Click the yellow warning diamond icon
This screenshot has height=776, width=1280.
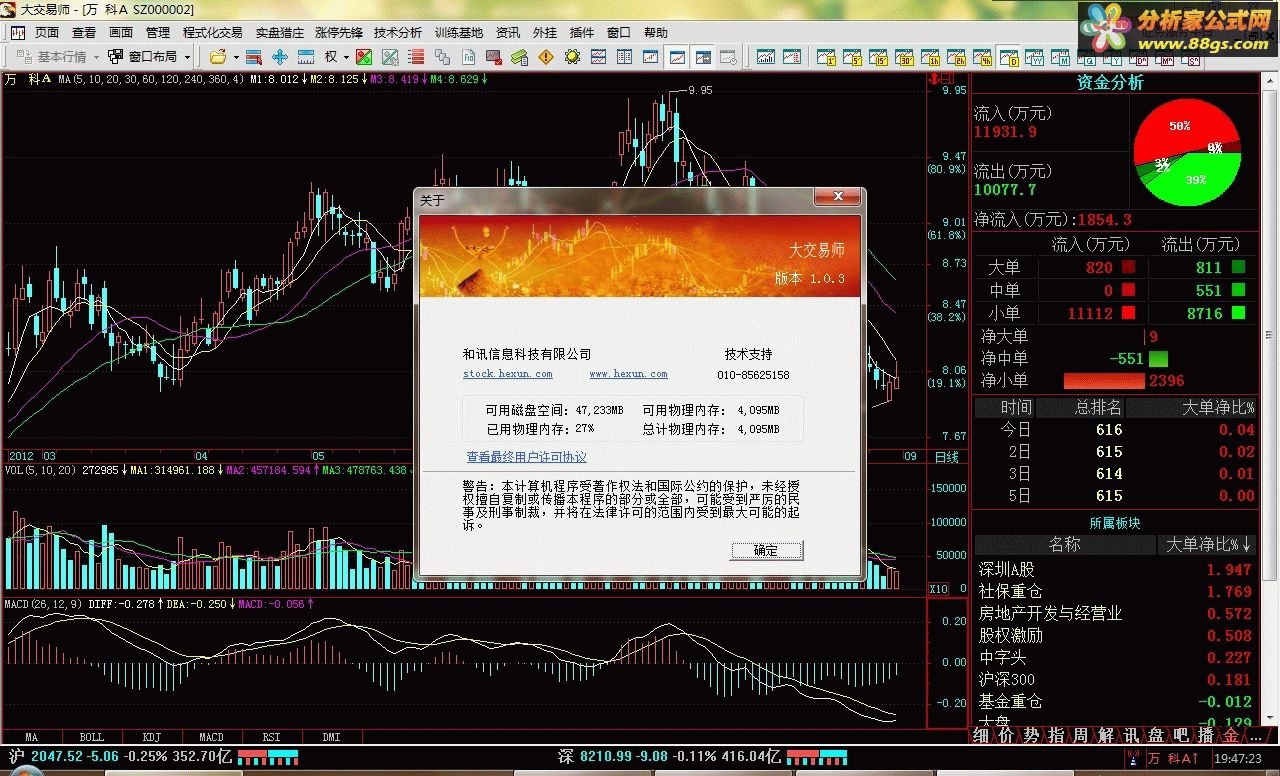pyautogui.click(x=546, y=57)
